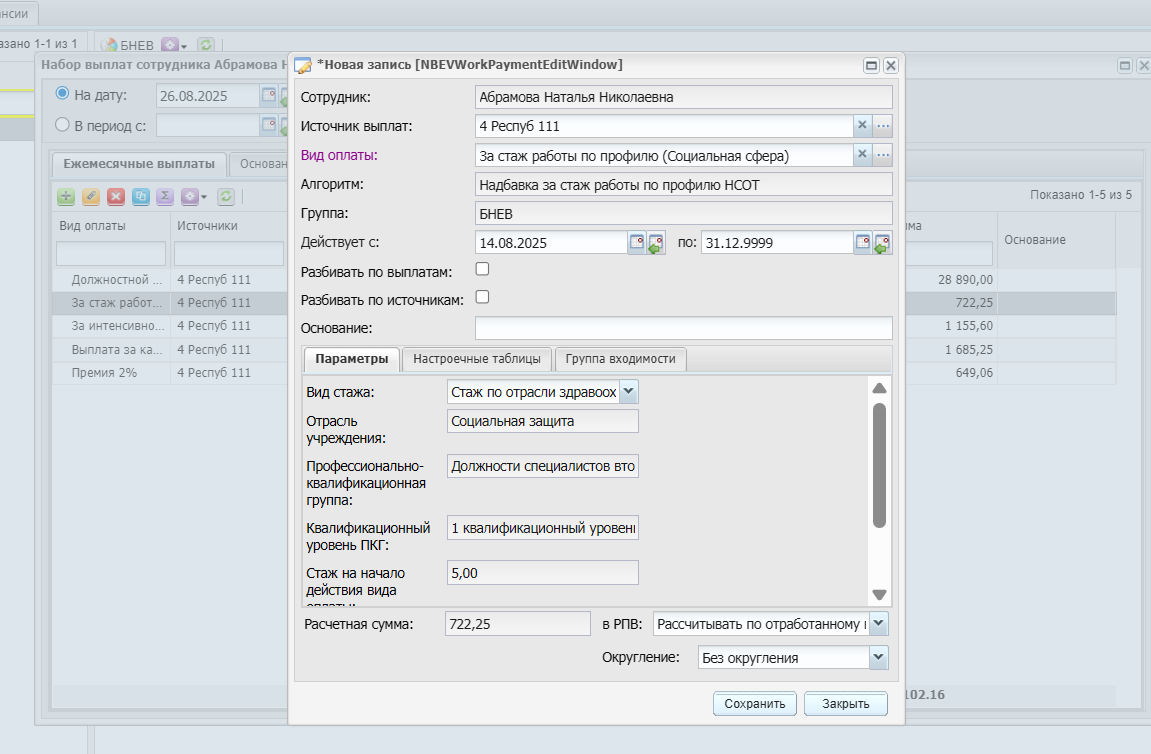Expand the Вид стажа dropdown
This screenshot has width=1151, height=754.
(628, 391)
